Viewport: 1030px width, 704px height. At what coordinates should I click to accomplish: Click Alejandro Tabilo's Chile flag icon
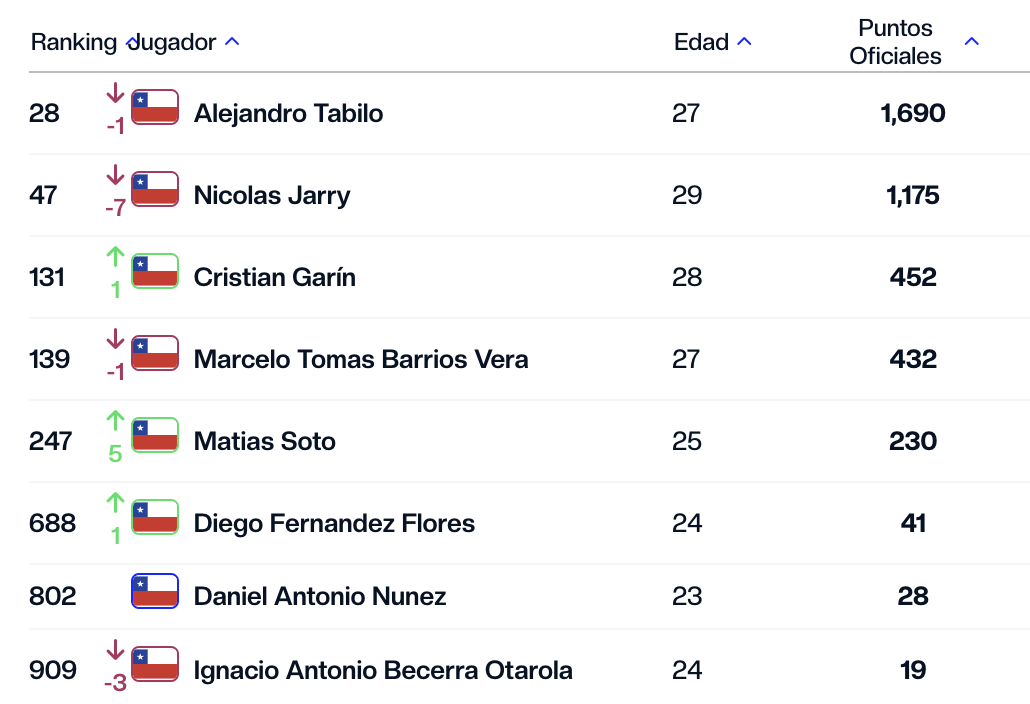pos(155,107)
